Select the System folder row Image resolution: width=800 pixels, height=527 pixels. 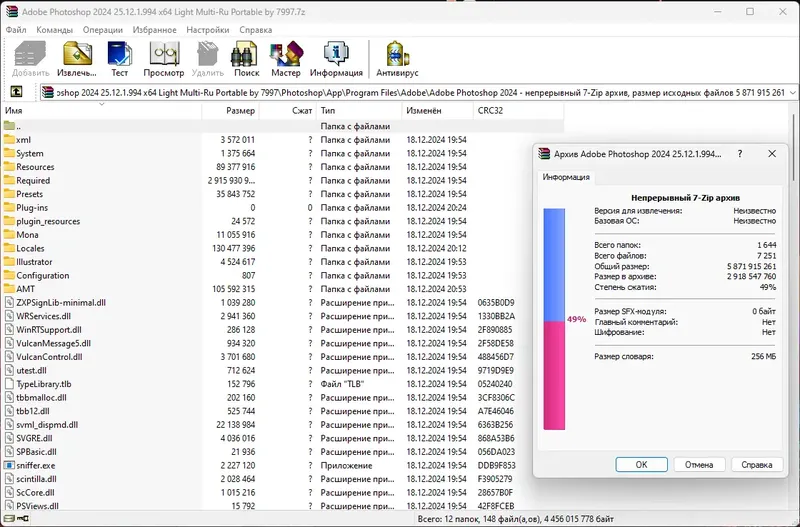point(284,153)
